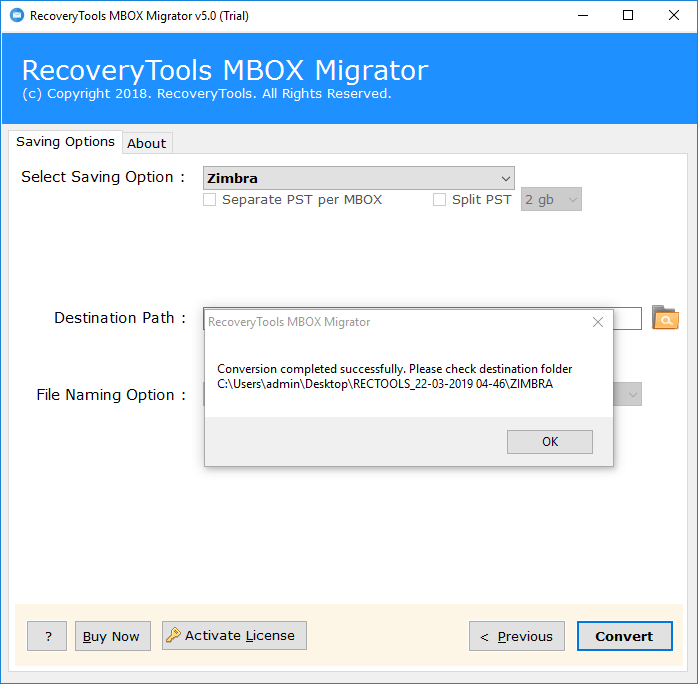This screenshot has height=684, width=698.
Task: Click OK in the conversion completed dialog
Action: (550, 441)
